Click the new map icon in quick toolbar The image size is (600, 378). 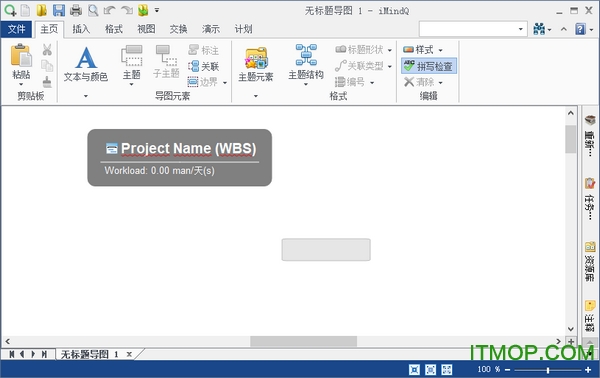tap(10, 10)
